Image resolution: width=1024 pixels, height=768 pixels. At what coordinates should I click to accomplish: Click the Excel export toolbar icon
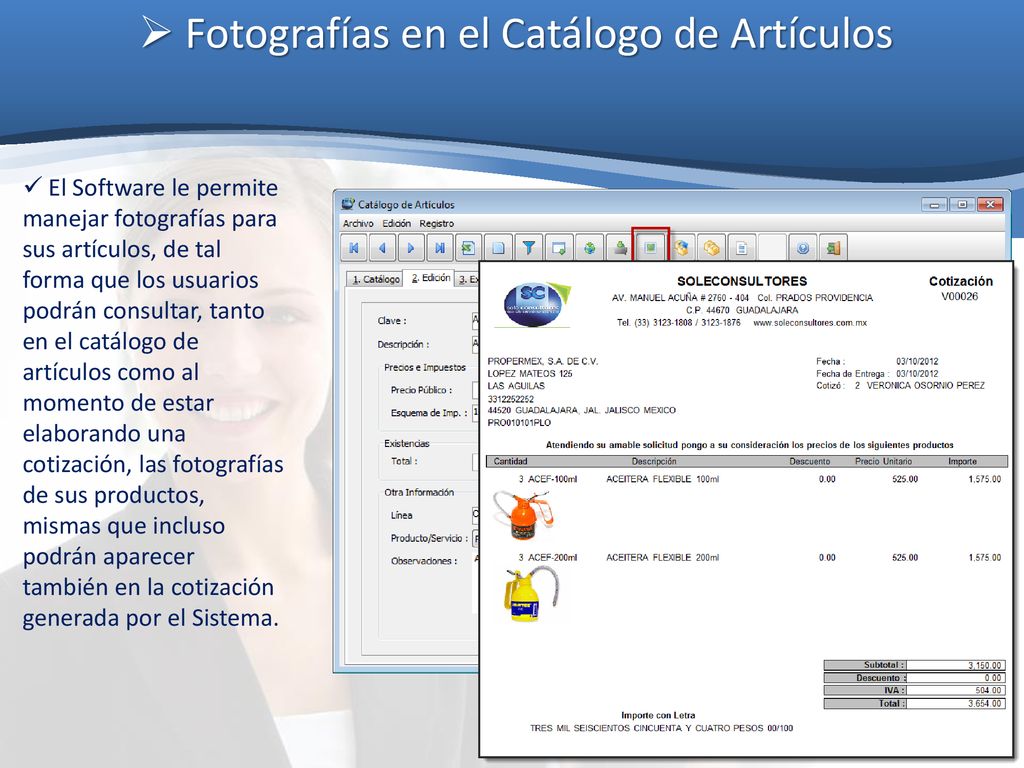pyautogui.click(x=468, y=248)
